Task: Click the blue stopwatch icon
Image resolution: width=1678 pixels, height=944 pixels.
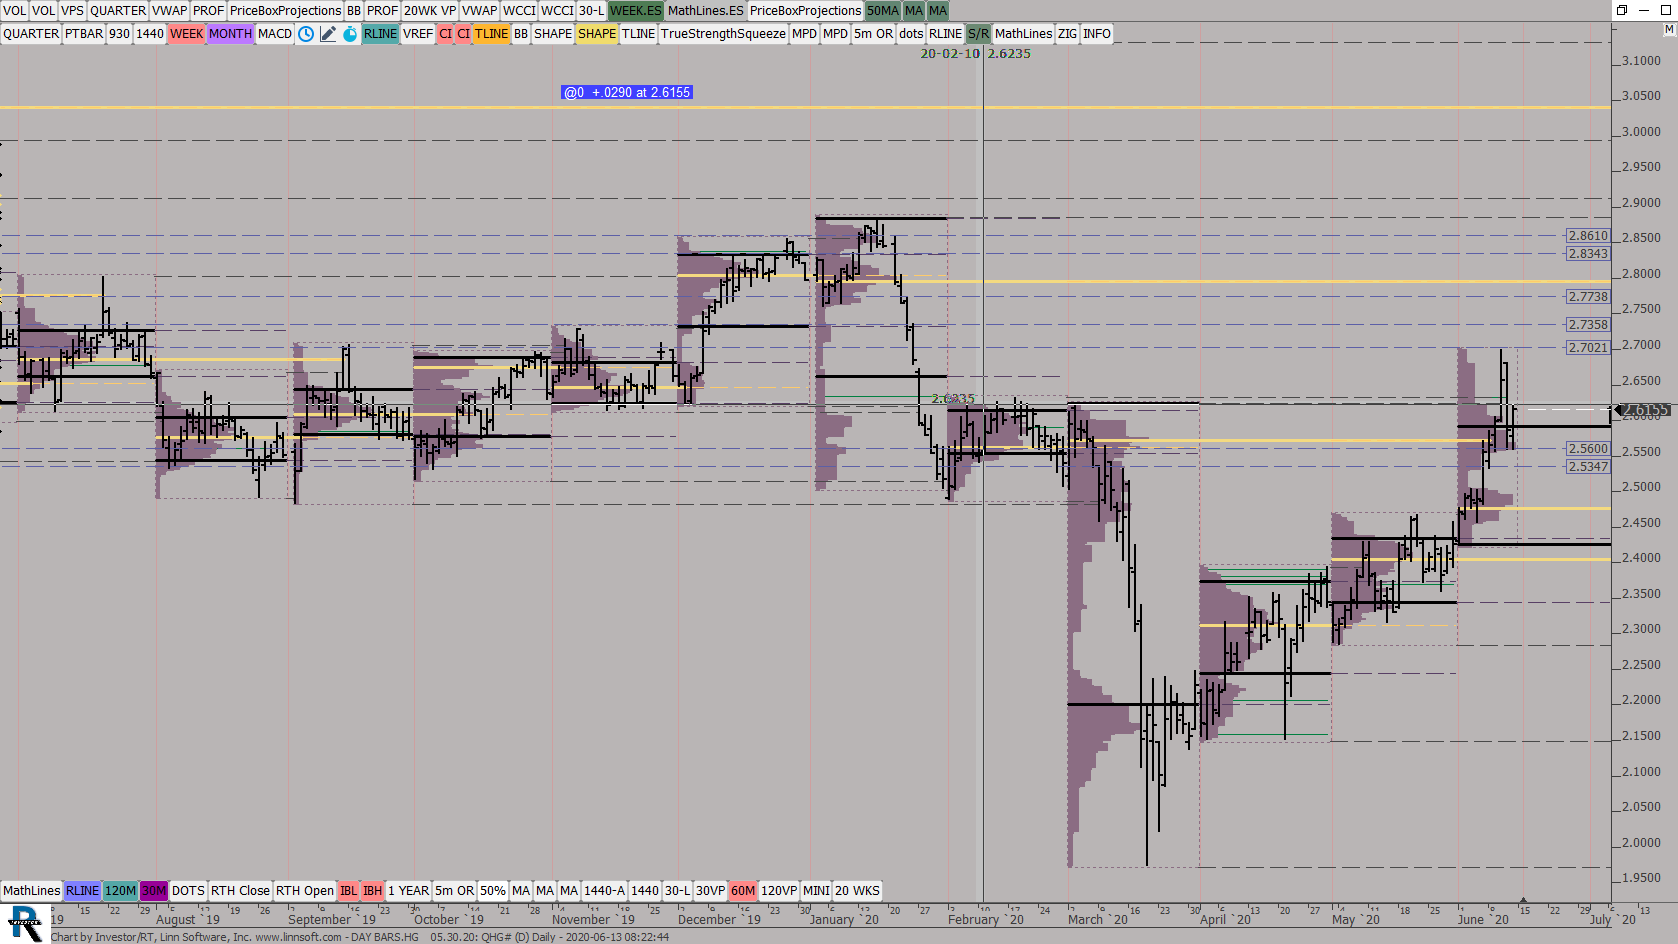Action: coord(350,34)
